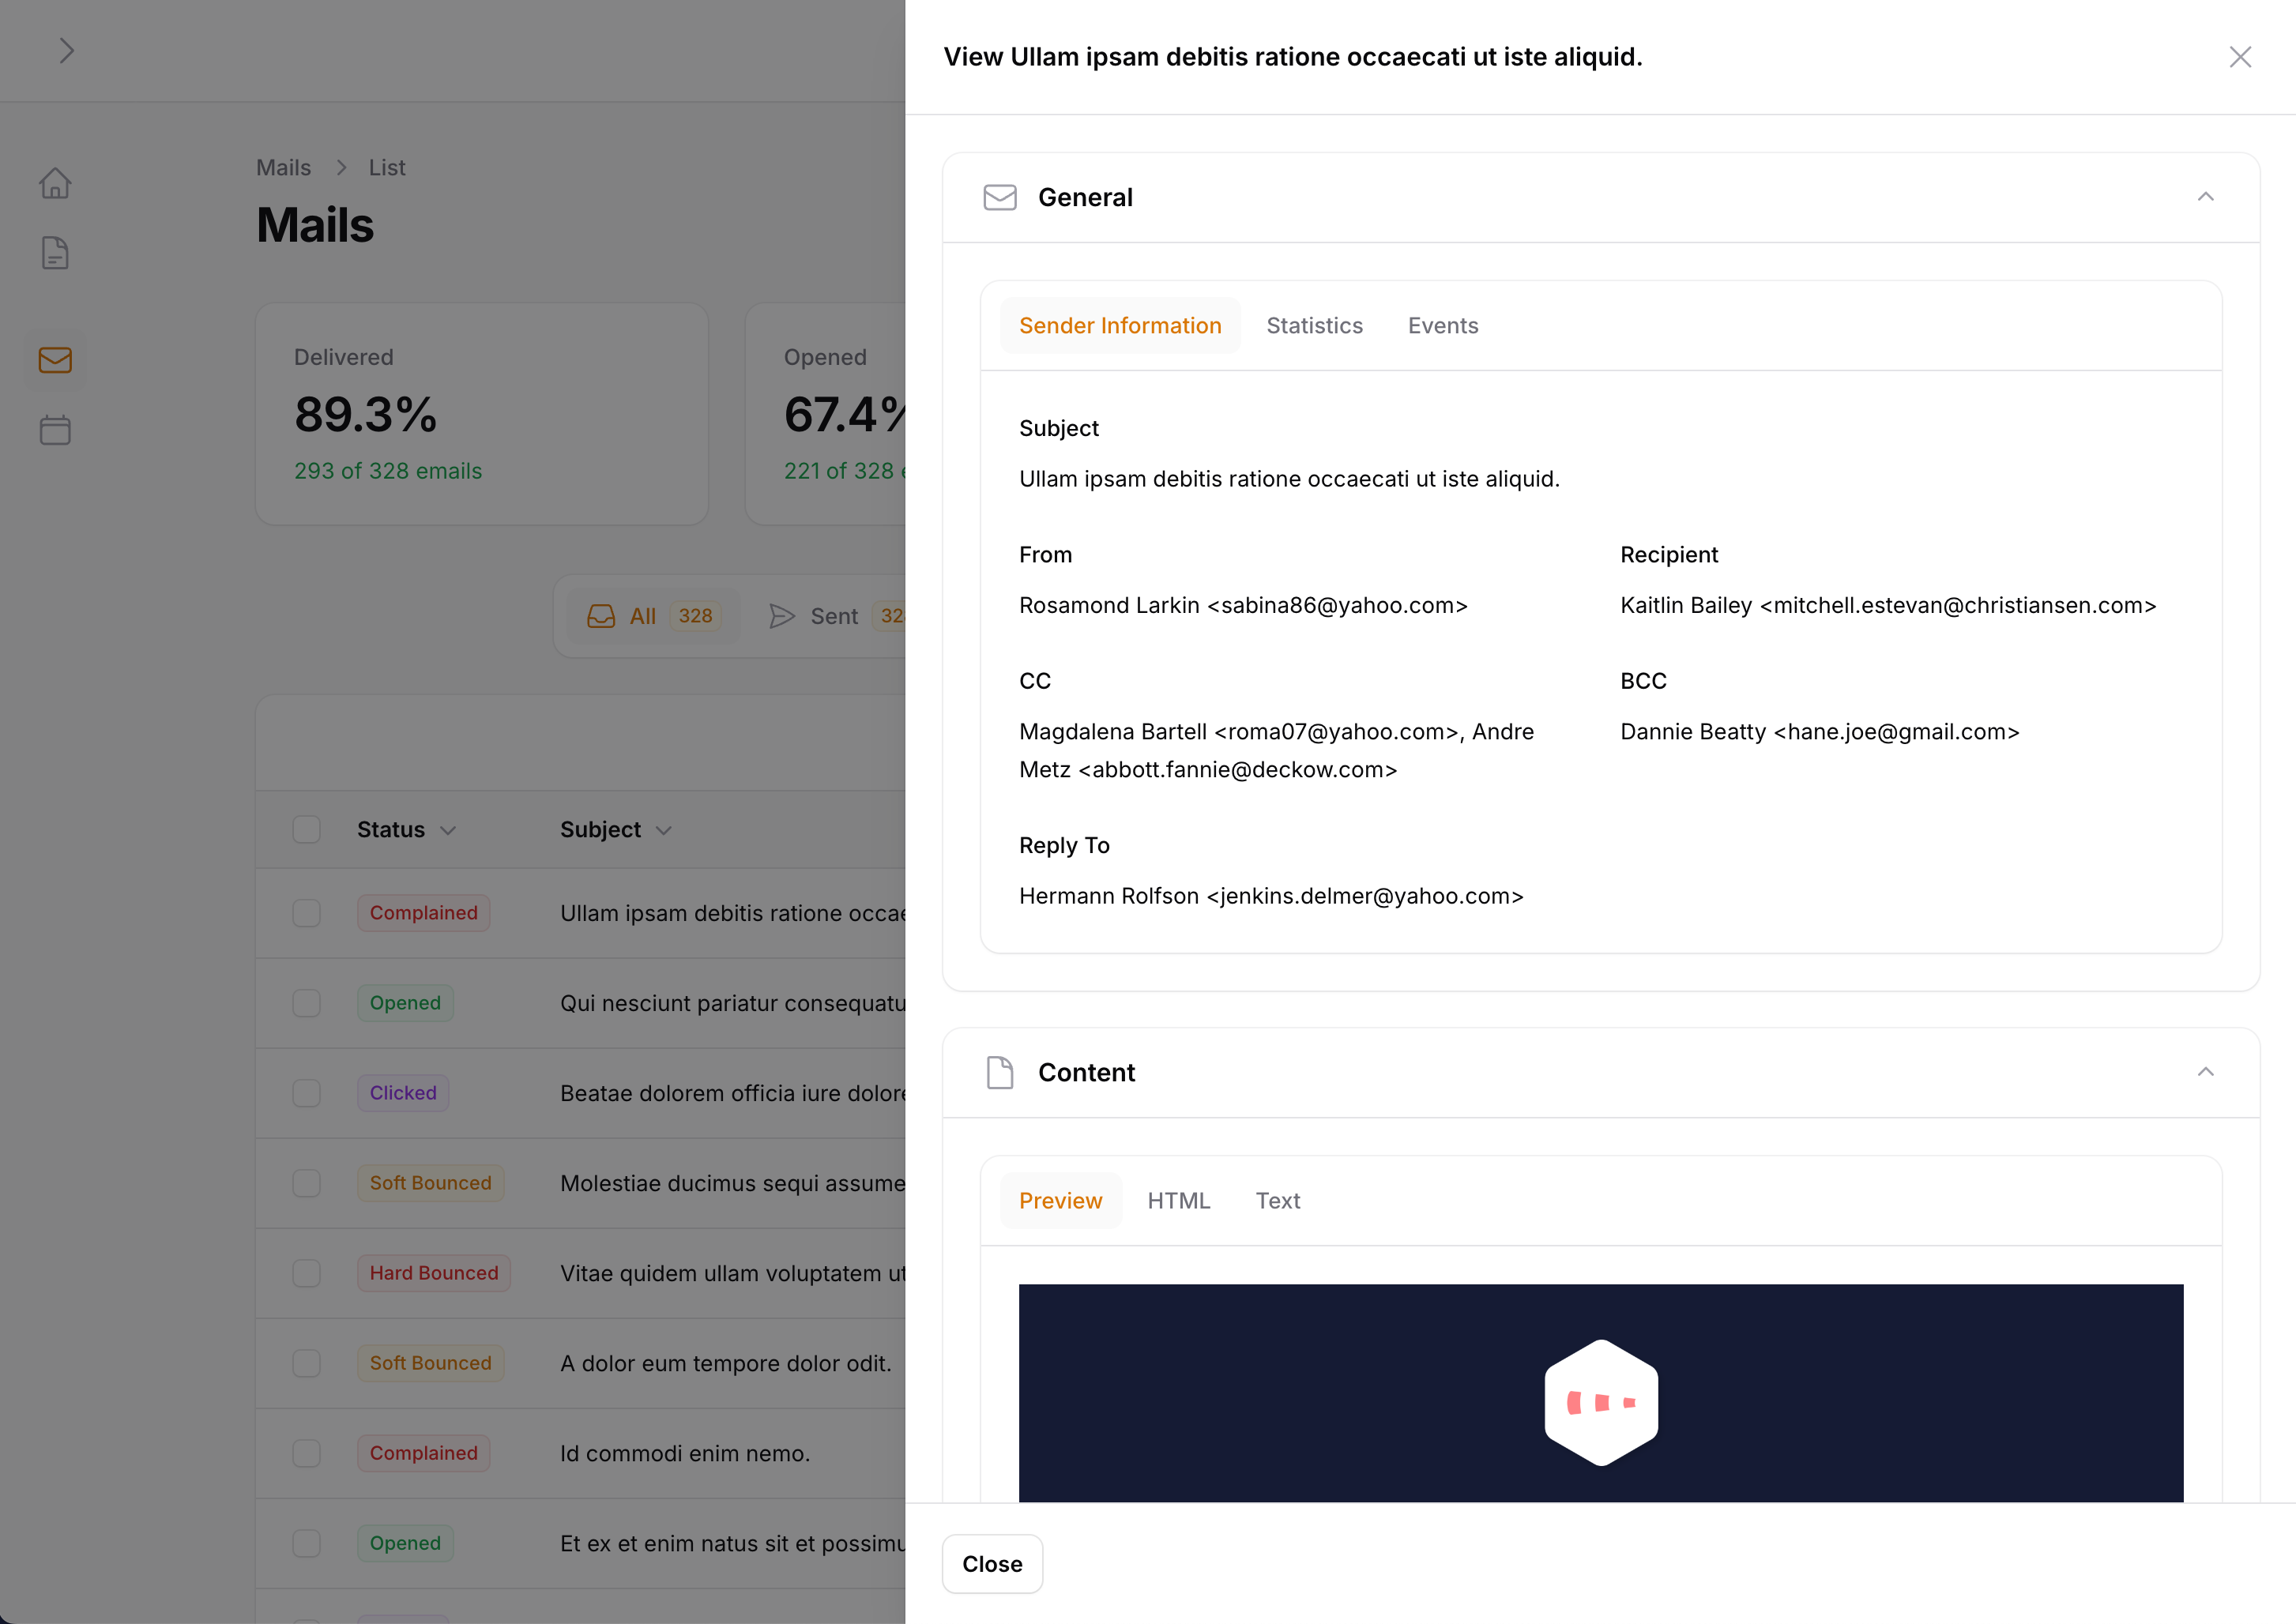Toggle the select-all checkbox in table header
This screenshot has height=1624, width=2296.
307,829
